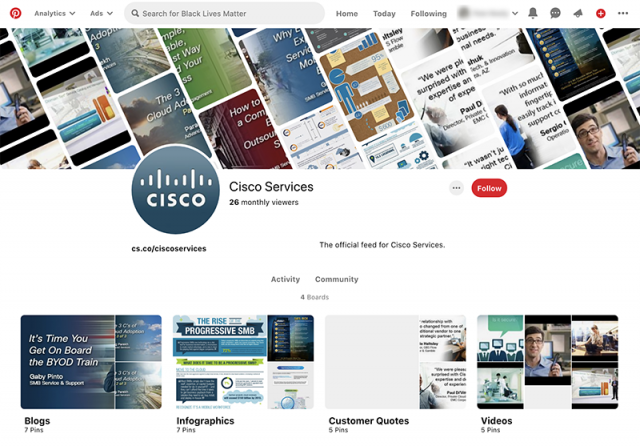
Task: Open the Following feed
Action: click(x=429, y=13)
